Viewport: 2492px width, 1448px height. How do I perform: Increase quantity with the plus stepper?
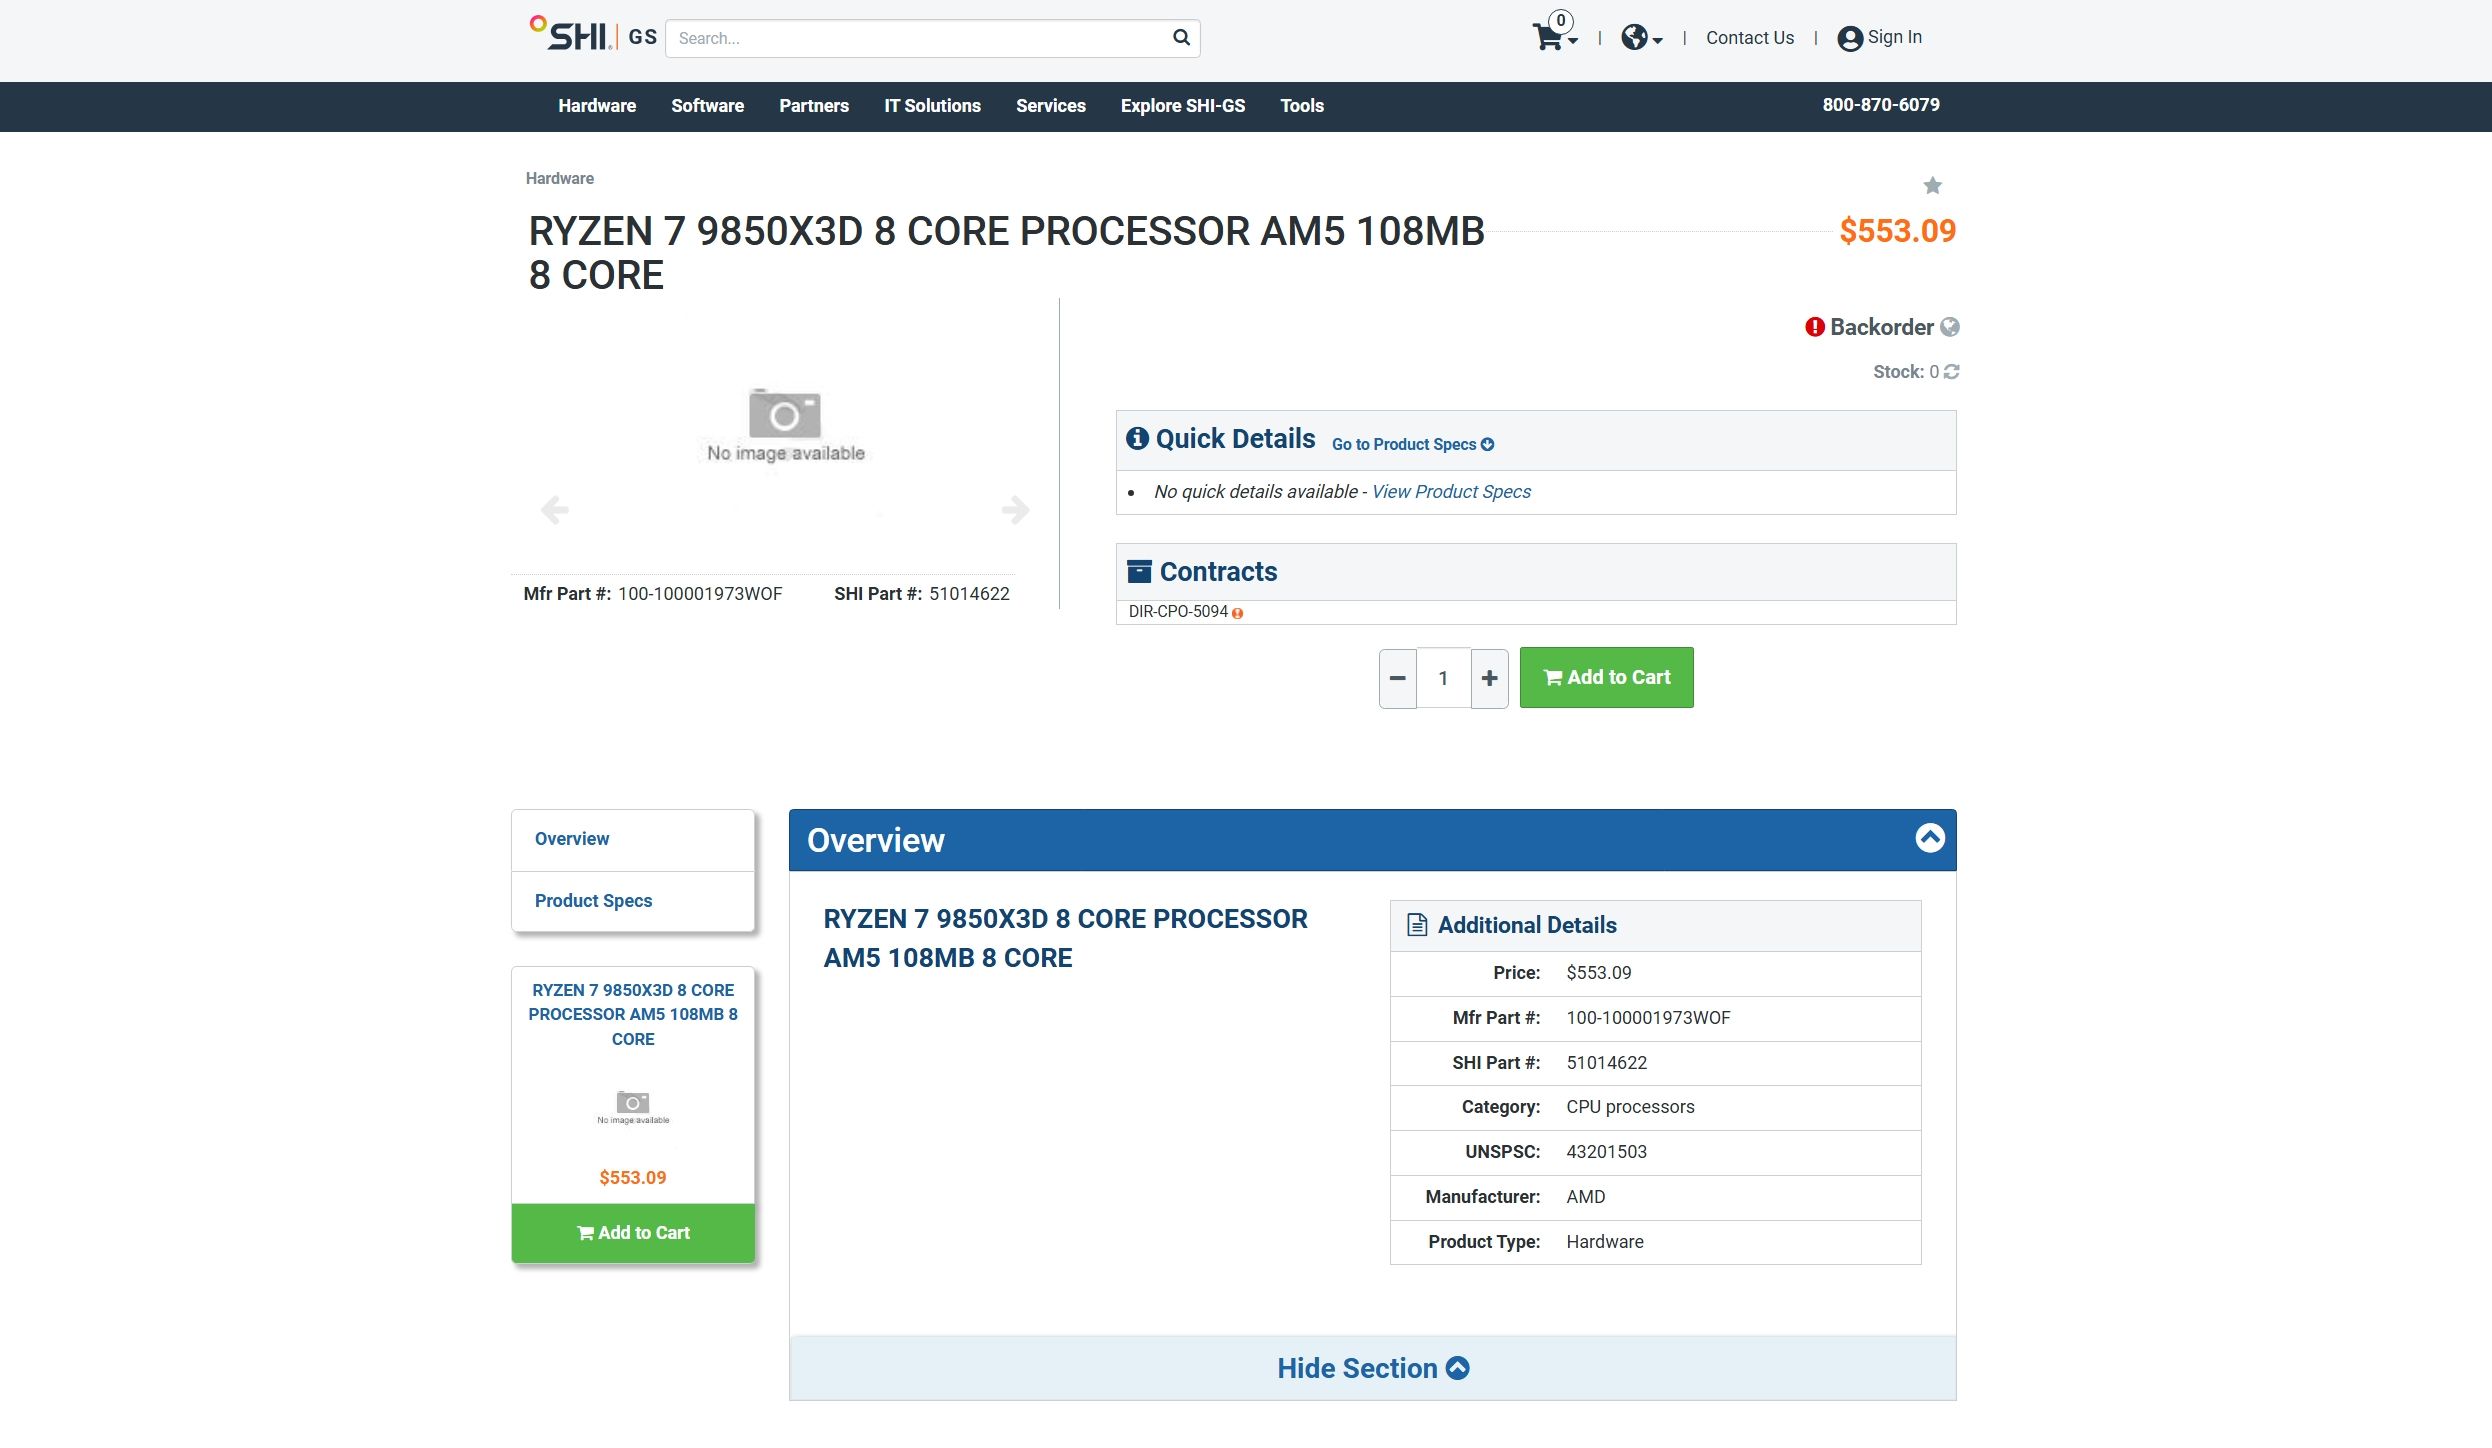click(x=1489, y=678)
